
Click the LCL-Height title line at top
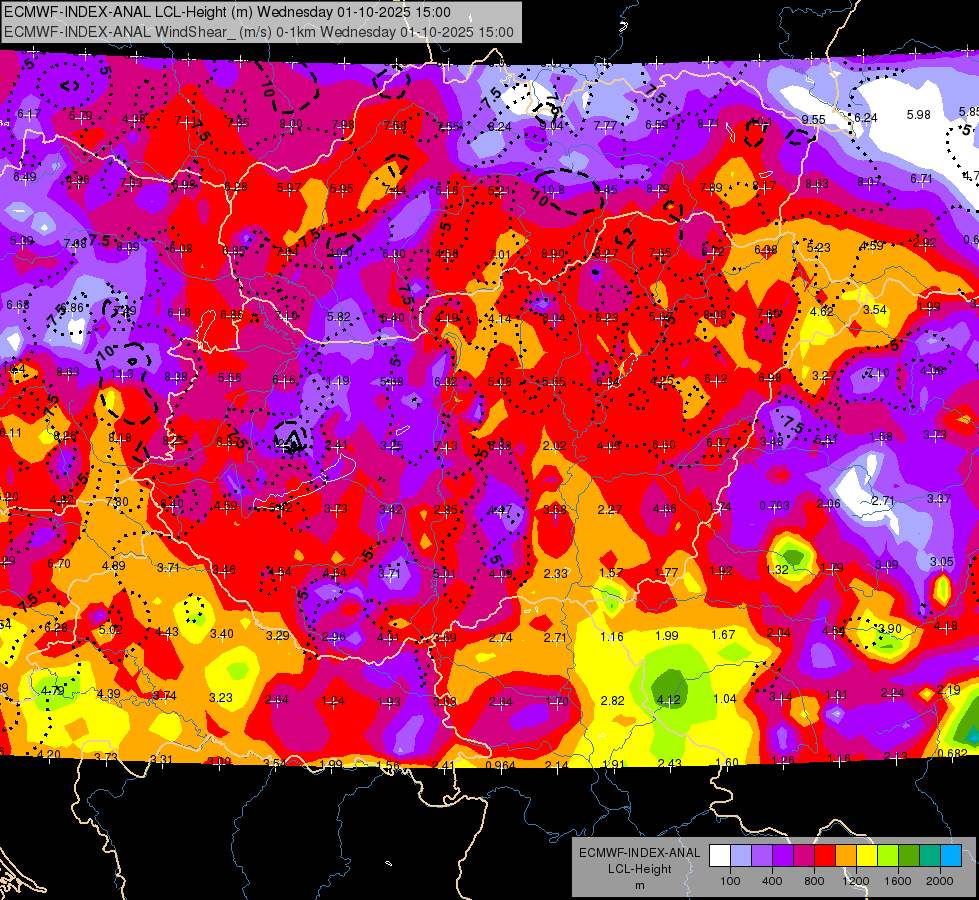coord(227,12)
